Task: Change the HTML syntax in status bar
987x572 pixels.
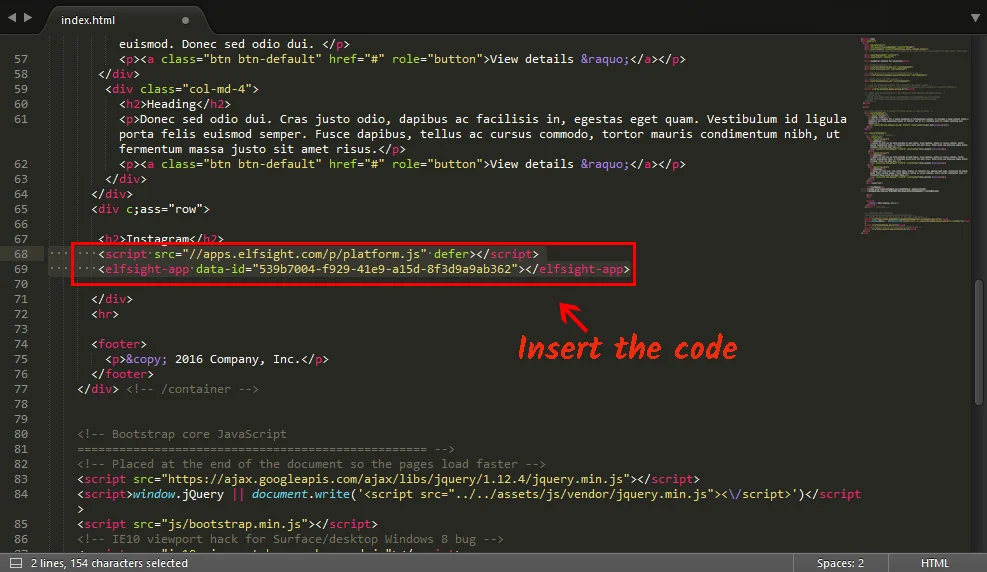Action: pos(935,563)
